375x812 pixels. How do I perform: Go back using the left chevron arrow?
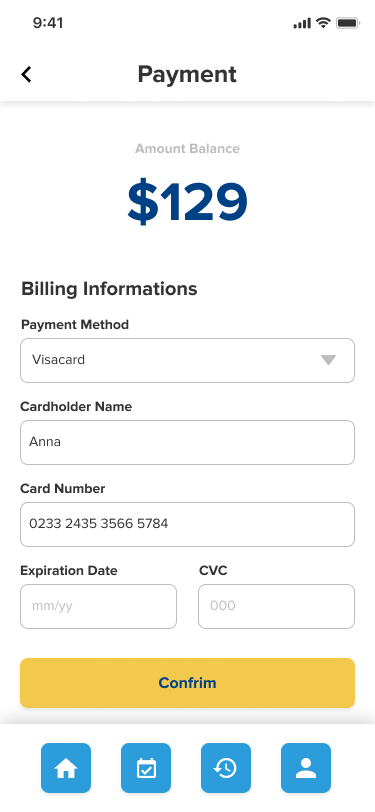point(26,75)
